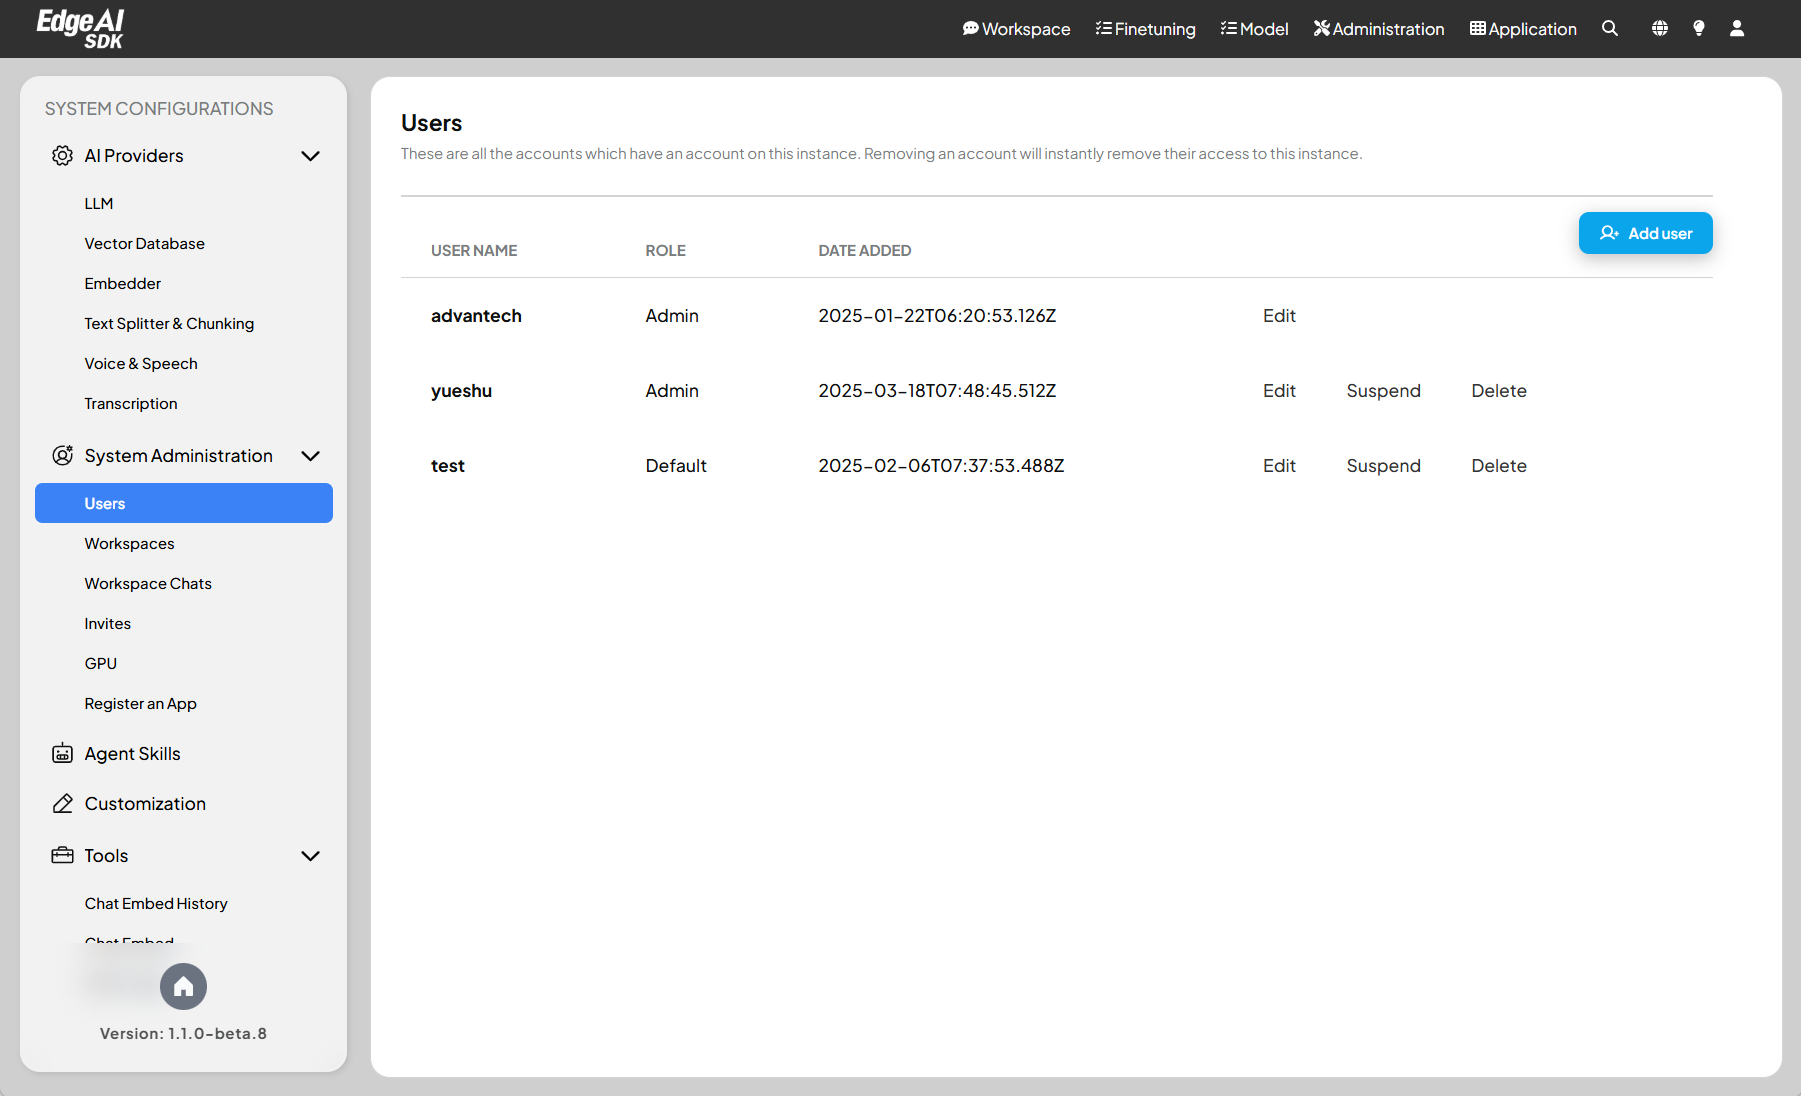
Task: Suspend the yueshu user
Action: tap(1383, 391)
